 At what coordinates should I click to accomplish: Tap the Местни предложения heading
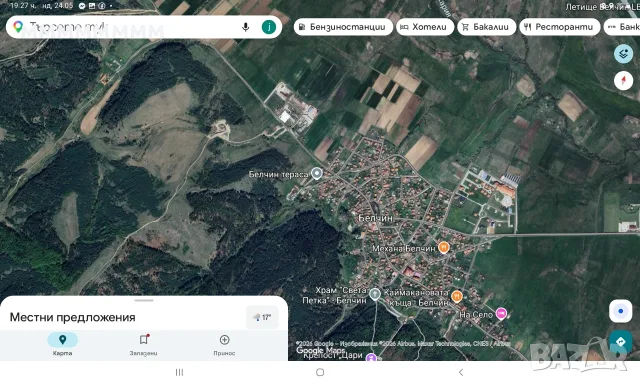pyautogui.click(x=73, y=317)
